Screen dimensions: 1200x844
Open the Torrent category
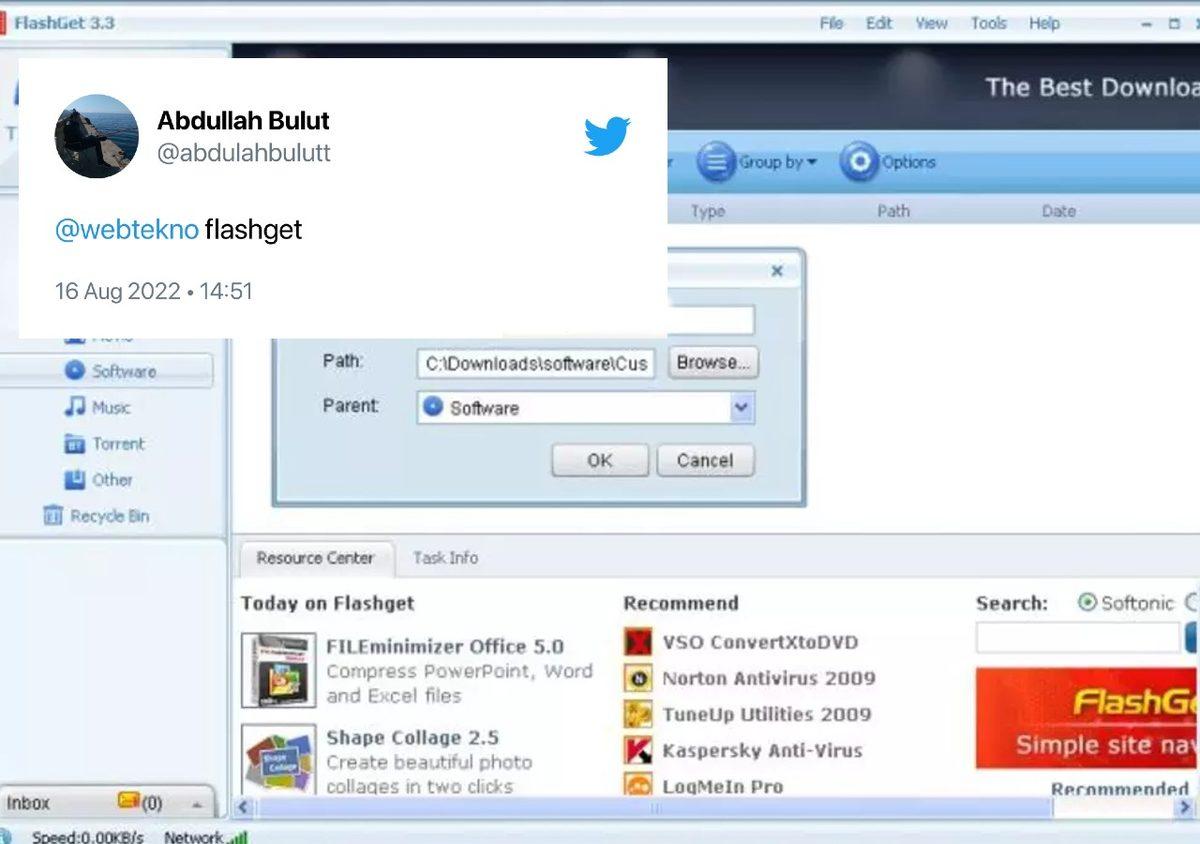(118, 443)
